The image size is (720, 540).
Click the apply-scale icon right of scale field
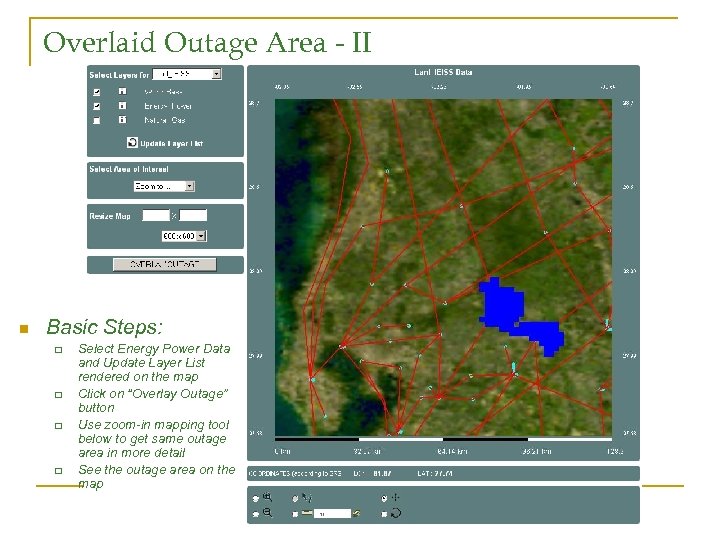point(356,513)
